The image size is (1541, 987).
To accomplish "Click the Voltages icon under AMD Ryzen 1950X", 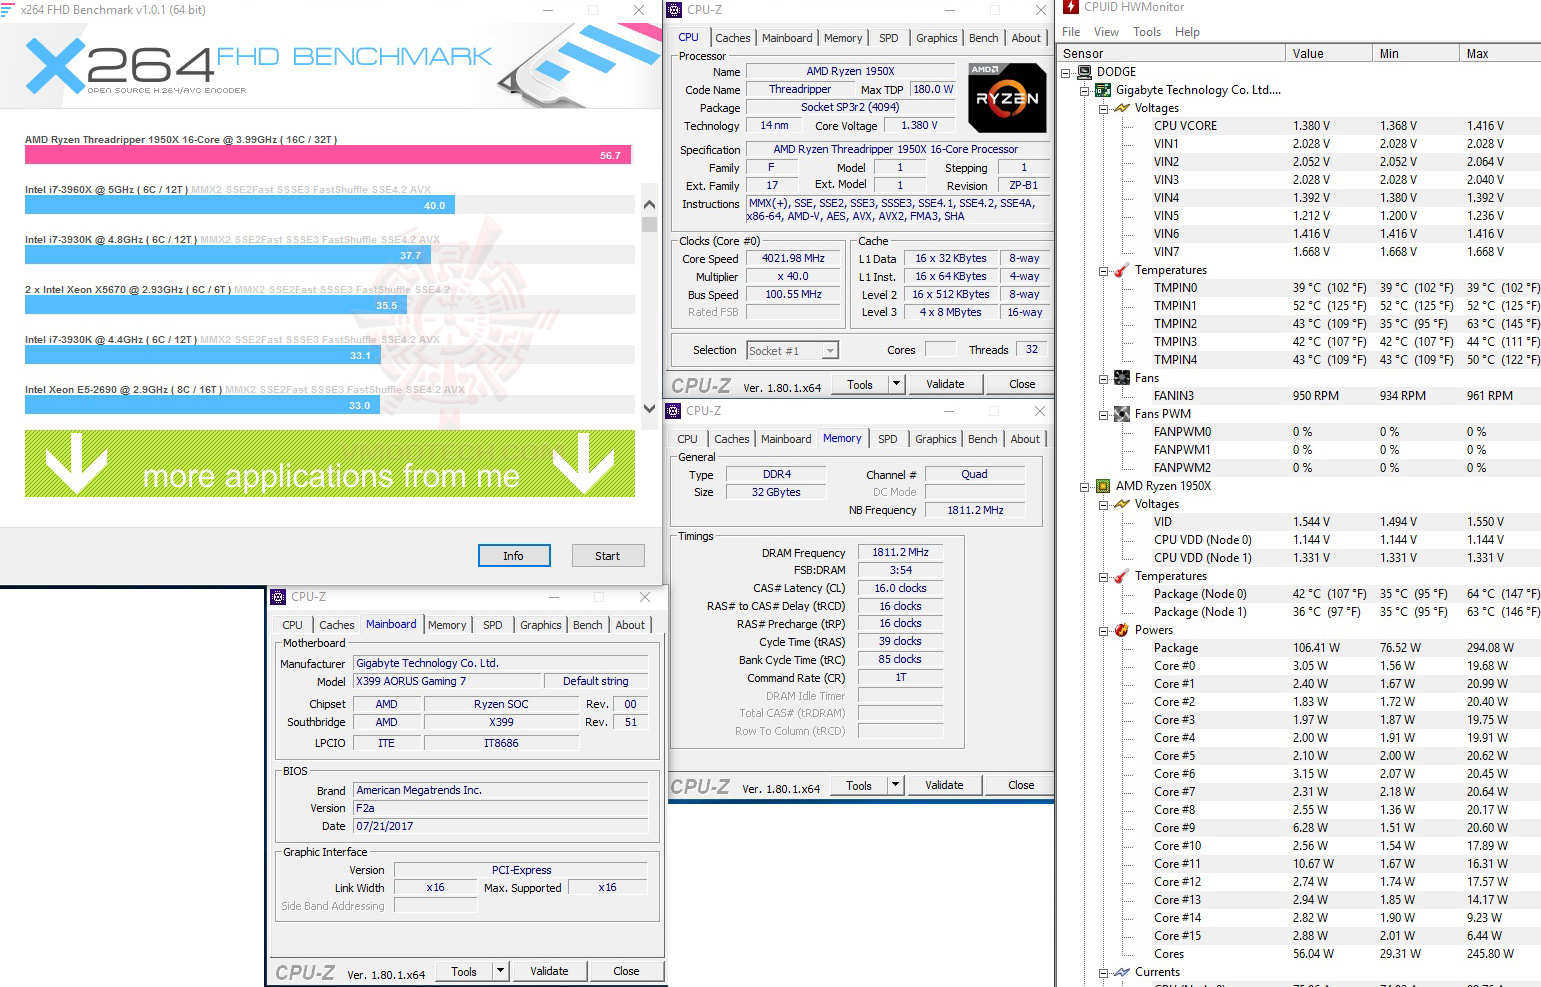I will [x=1121, y=504].
